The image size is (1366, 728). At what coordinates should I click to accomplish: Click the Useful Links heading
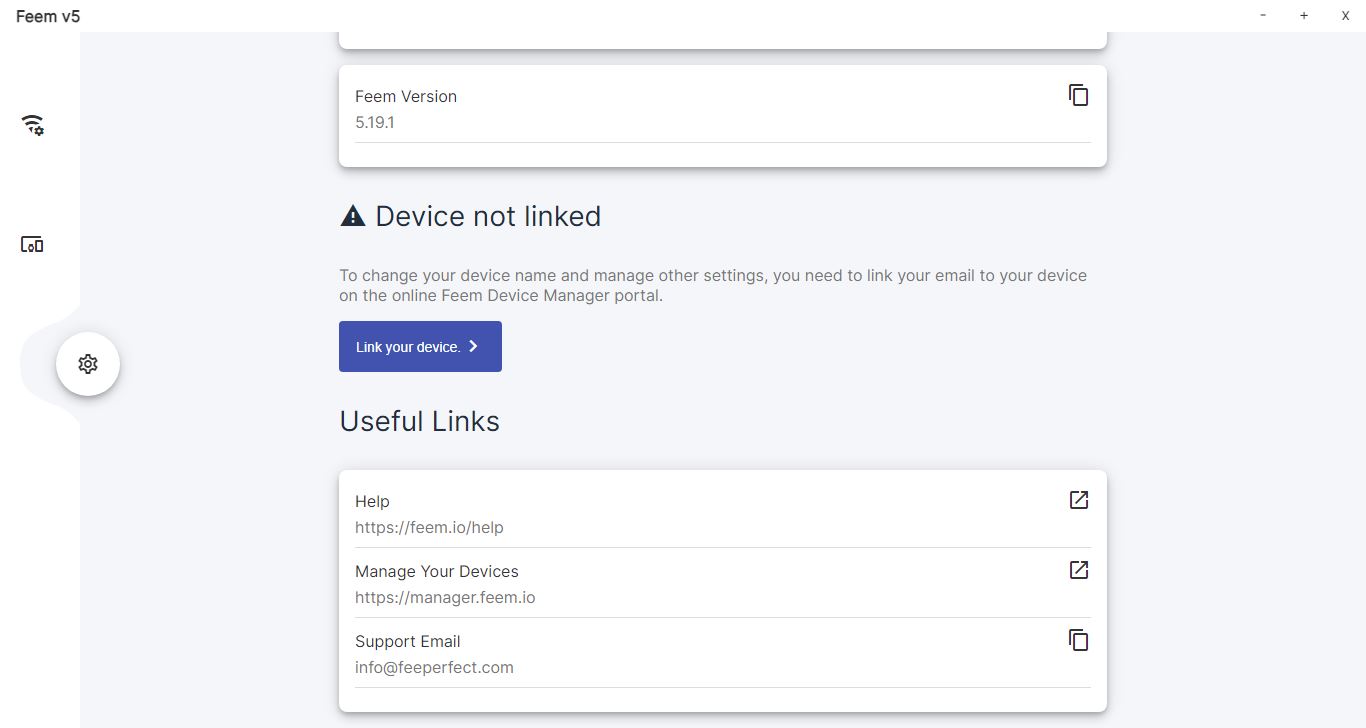pyautogui.click(x=419, y=421)
